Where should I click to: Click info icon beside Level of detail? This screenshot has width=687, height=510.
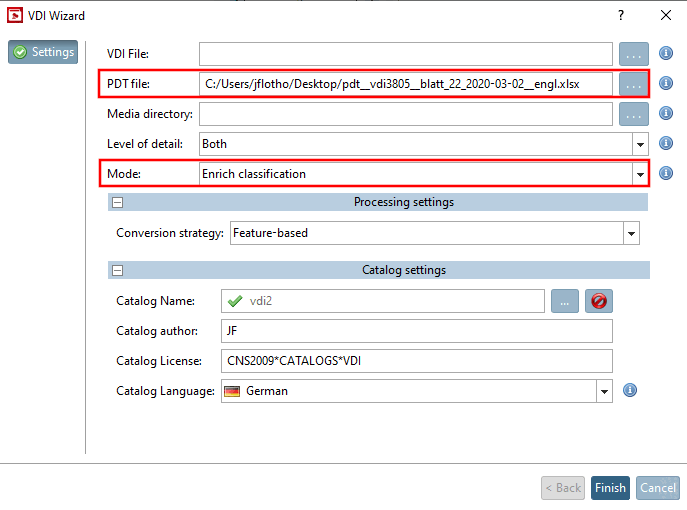click(x=666, y=144)
